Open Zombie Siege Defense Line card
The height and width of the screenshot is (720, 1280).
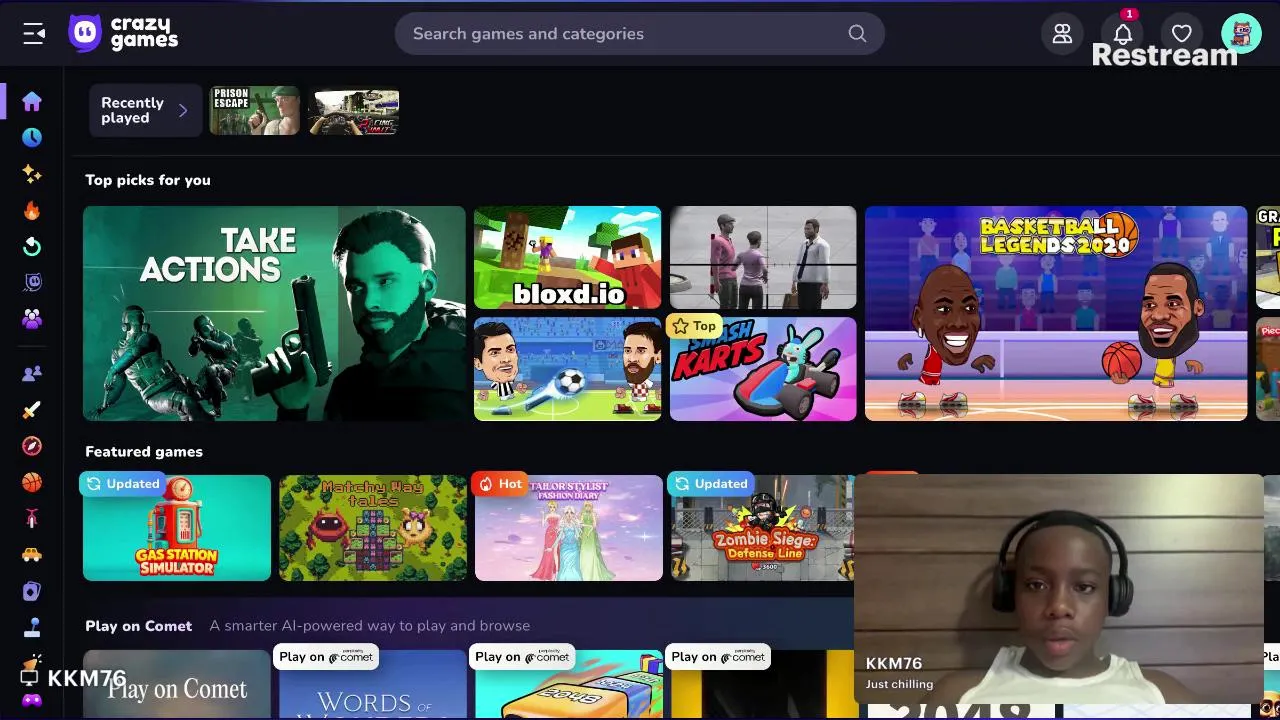763,528
